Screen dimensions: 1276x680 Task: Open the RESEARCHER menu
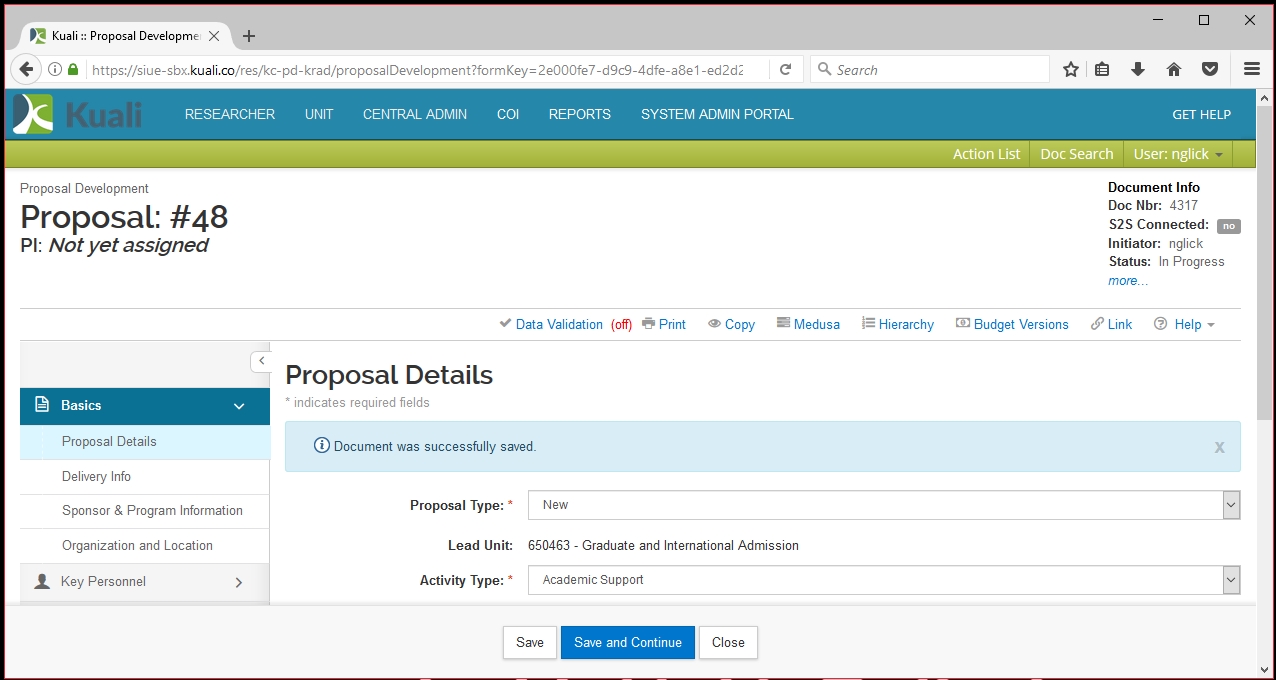[x=229, y=114]
